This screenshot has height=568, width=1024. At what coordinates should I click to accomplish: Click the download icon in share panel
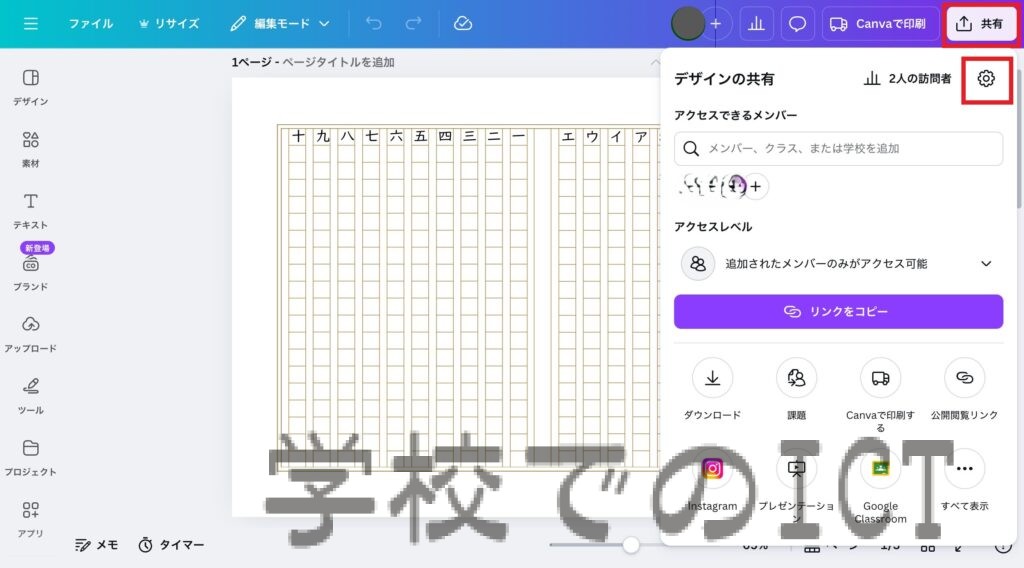click(x=712, y=378)
